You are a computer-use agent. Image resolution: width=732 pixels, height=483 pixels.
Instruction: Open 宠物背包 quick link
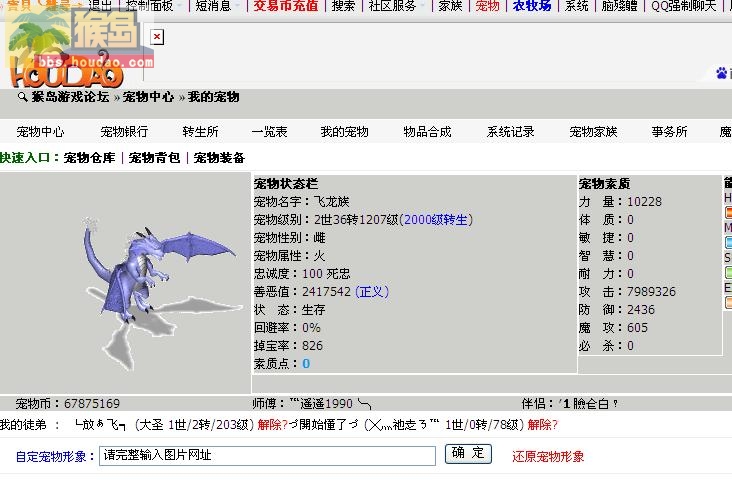pos(154,158)
